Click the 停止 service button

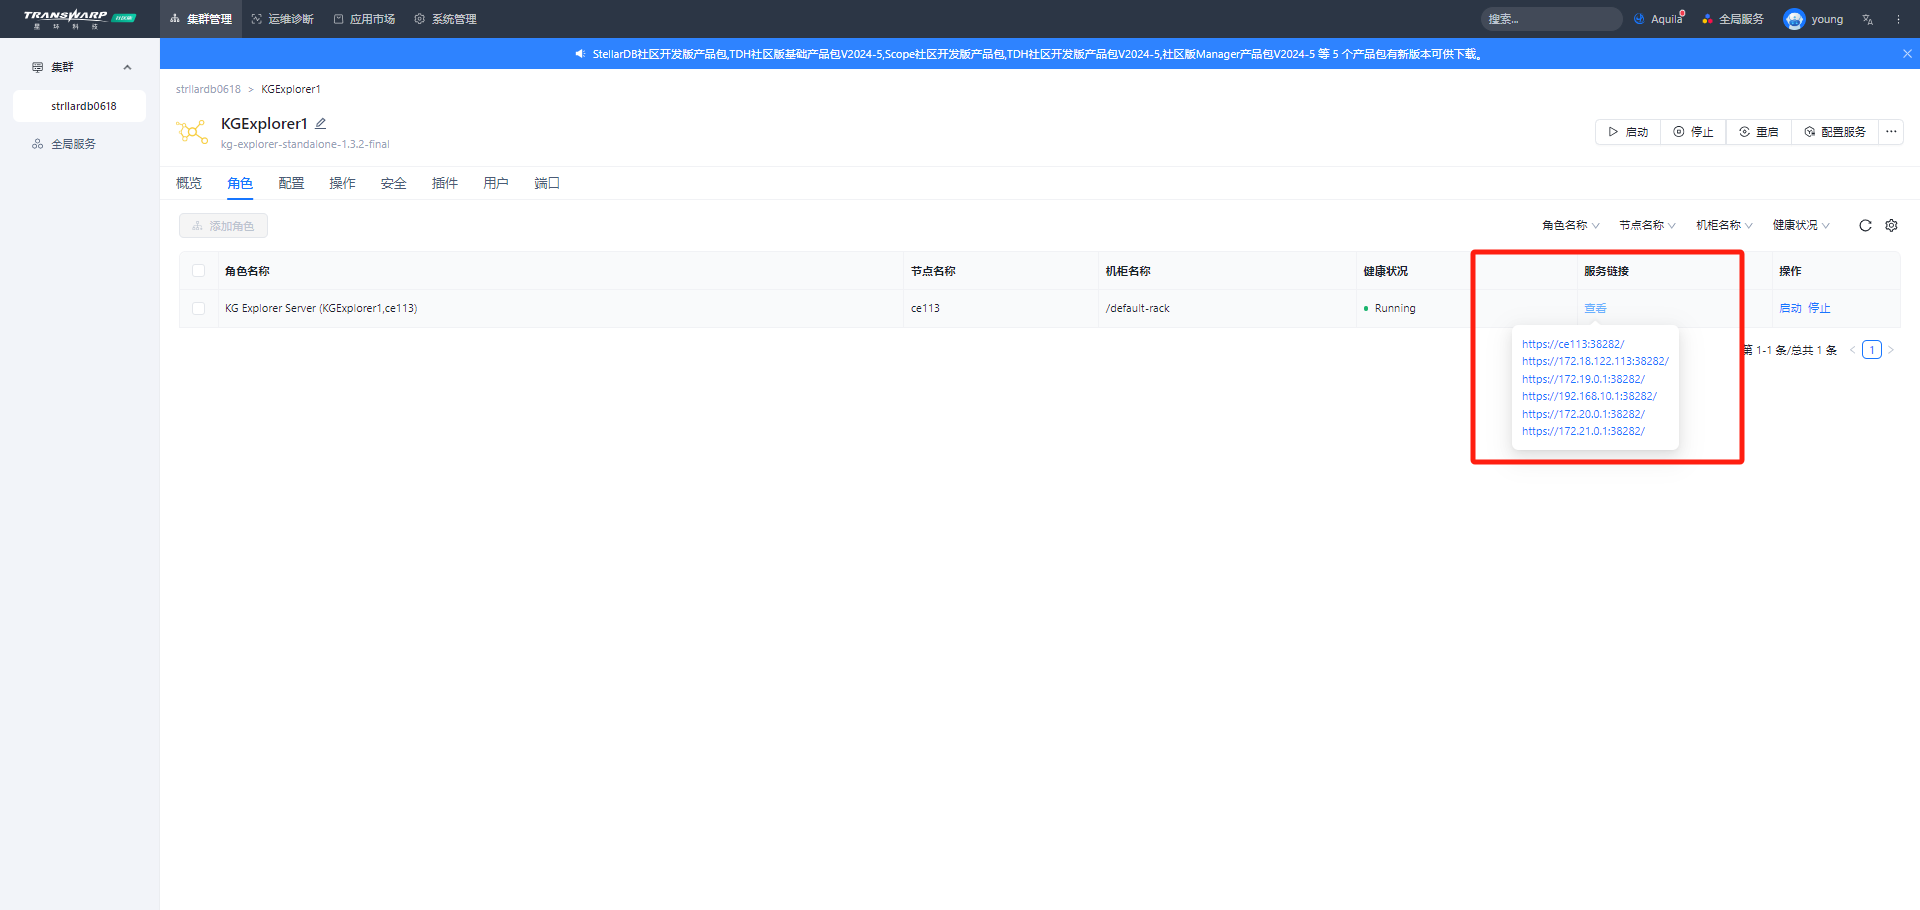coord(1693,132)
